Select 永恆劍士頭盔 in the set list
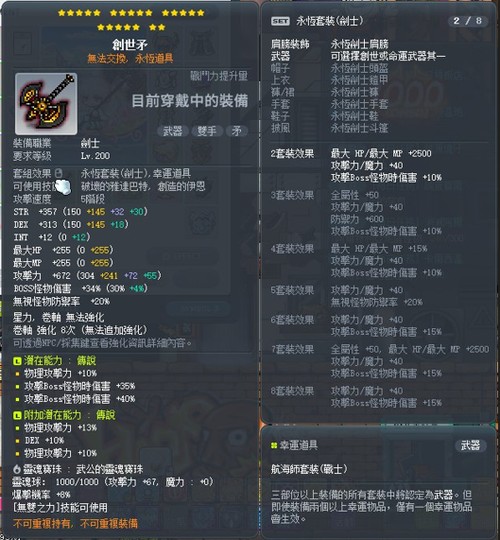Viewport: 500px width, 540px height. pyautogui.click(x=360, y=69)
